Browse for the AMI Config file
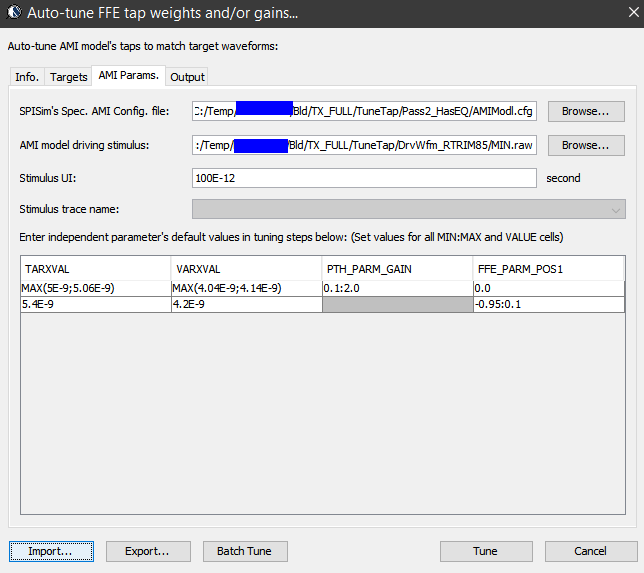 [x=585, y=111]
